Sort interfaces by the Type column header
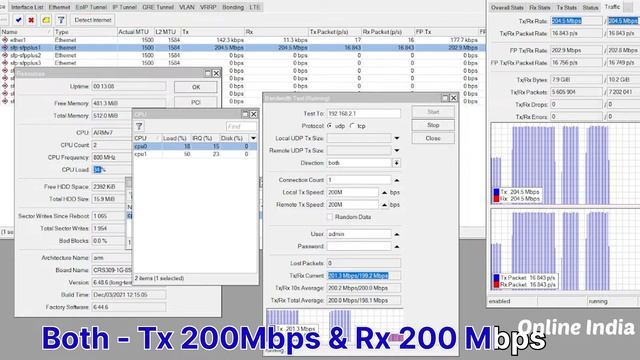Screen dimensions: 640x360 (85, 32)
